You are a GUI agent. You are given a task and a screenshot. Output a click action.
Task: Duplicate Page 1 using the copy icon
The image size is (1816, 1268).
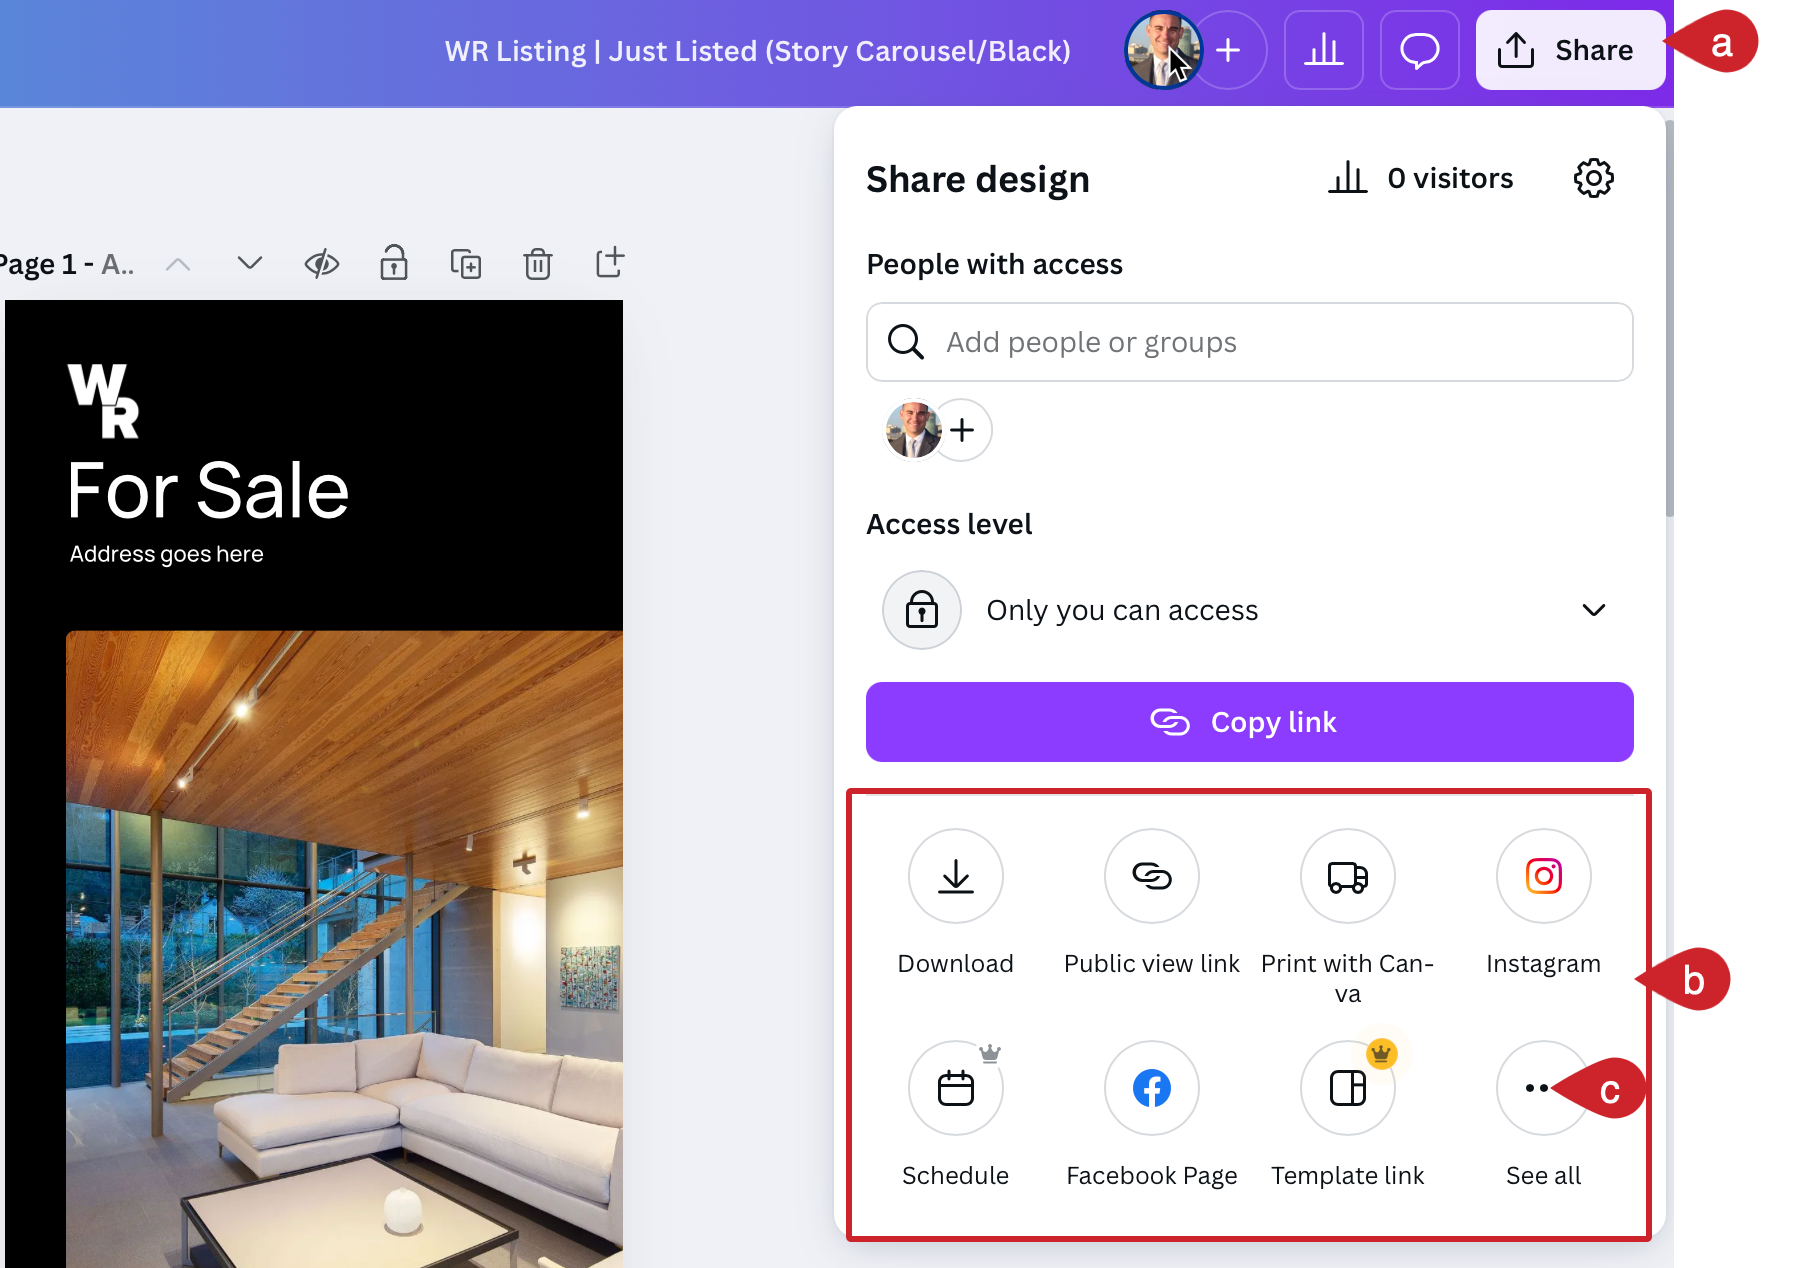click(x=465, y=263)
